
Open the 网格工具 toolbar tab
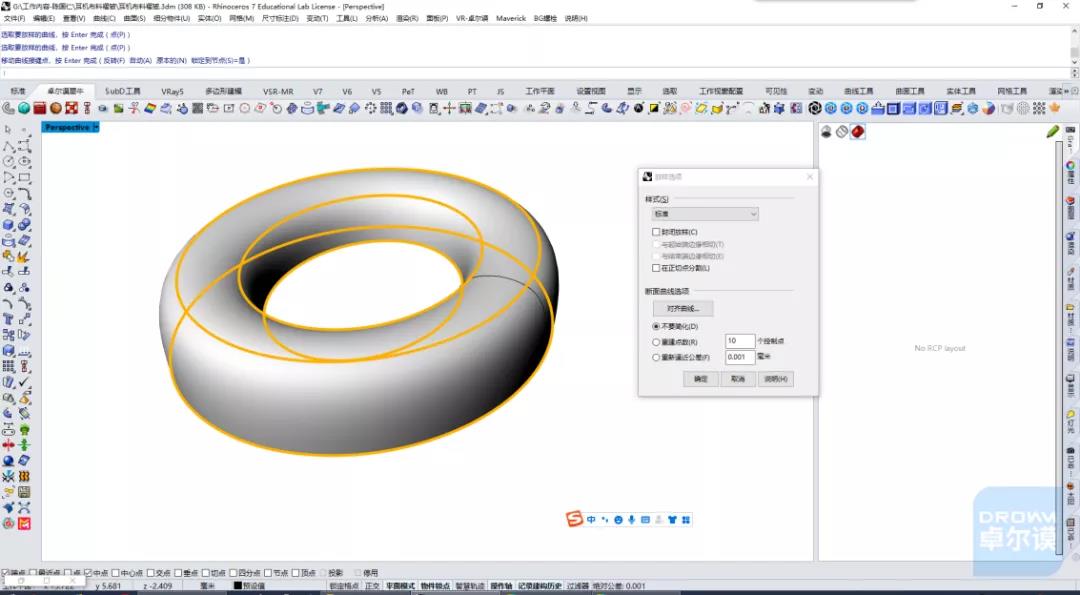1012,91
